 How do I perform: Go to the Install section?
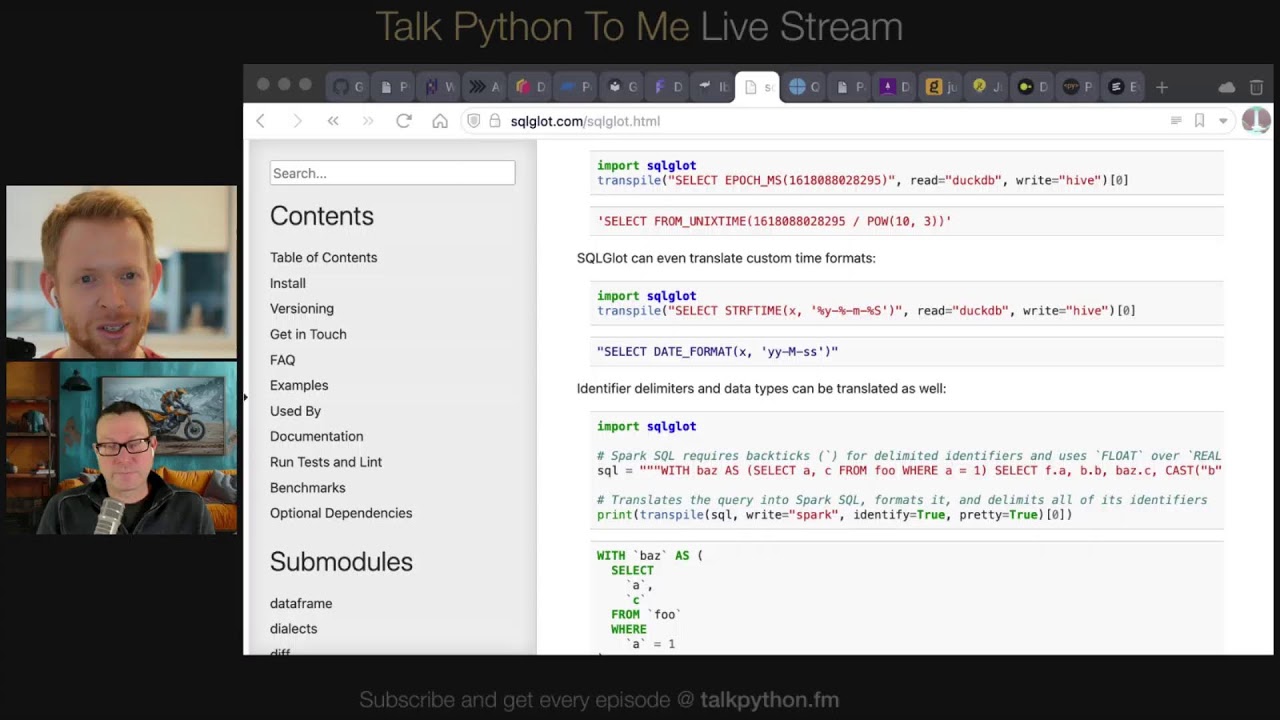pos(288,283)
